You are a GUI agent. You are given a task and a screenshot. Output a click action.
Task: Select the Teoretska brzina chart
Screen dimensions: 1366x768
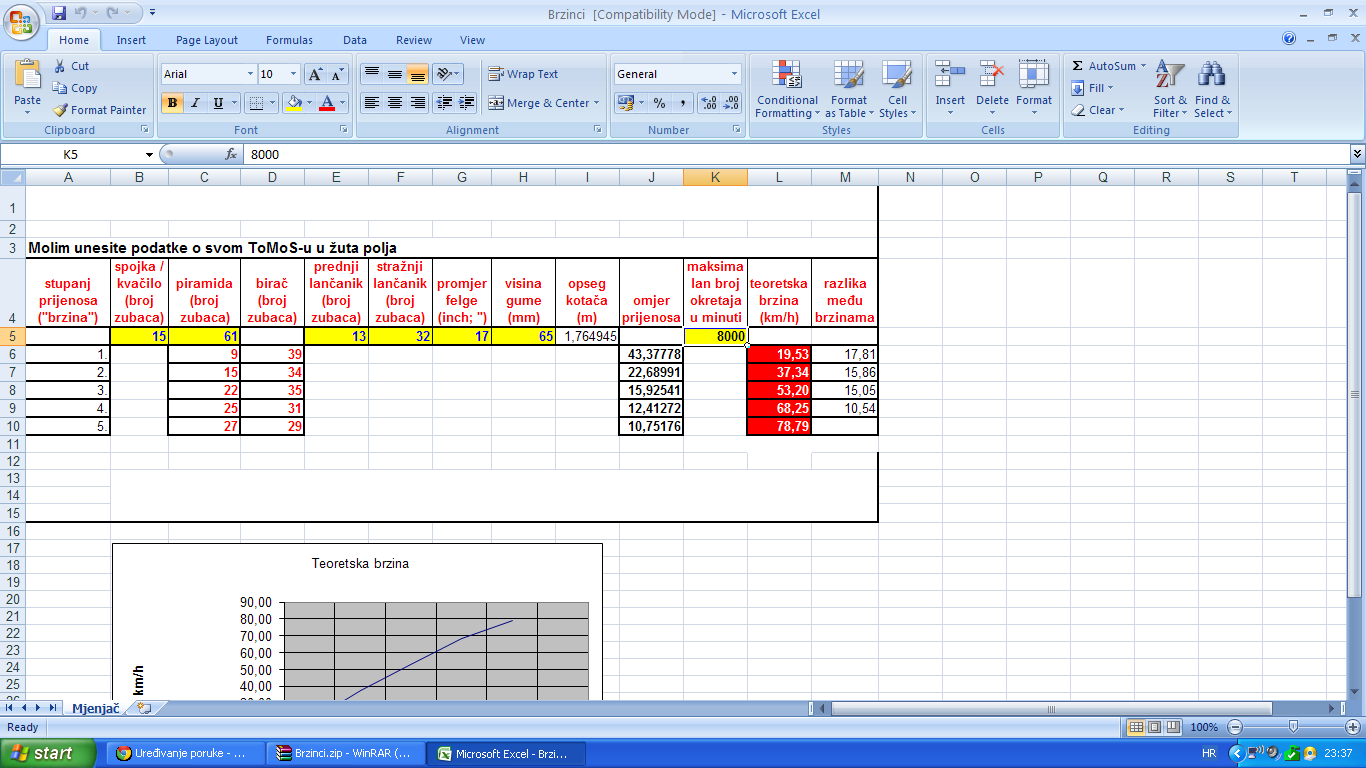[x=357, y=622]
